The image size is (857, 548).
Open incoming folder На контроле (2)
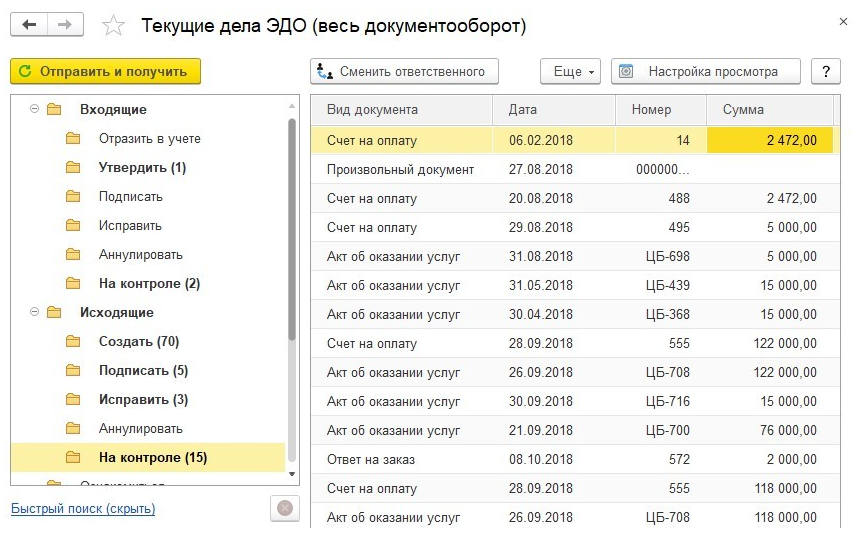149,284
